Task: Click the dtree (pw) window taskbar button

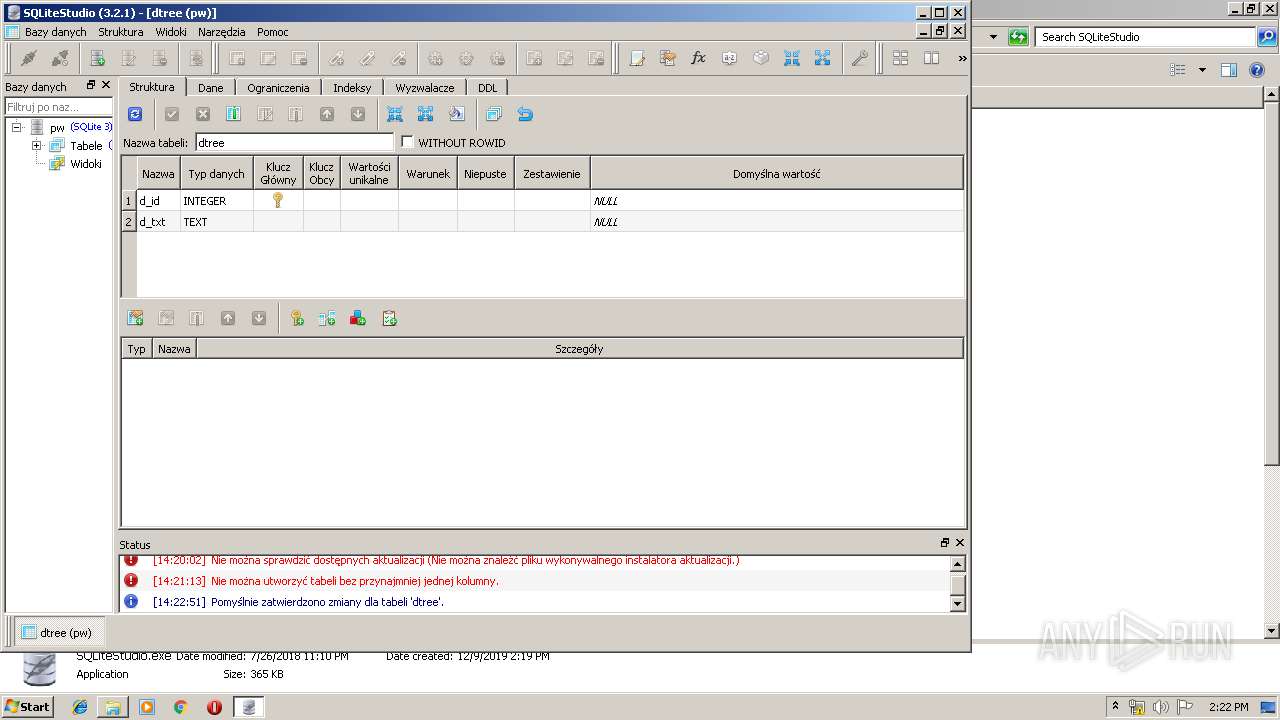Action: coord(58,632)
